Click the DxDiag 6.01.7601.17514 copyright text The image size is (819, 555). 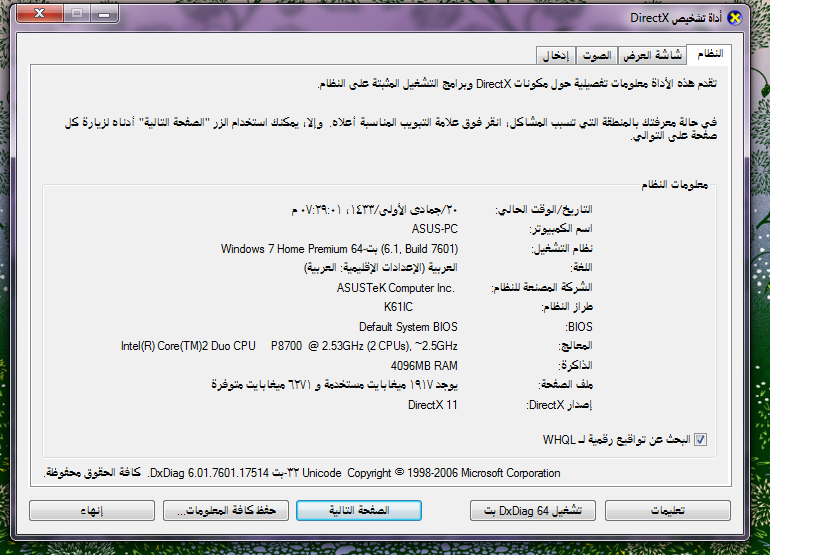[x=302, y=473]
